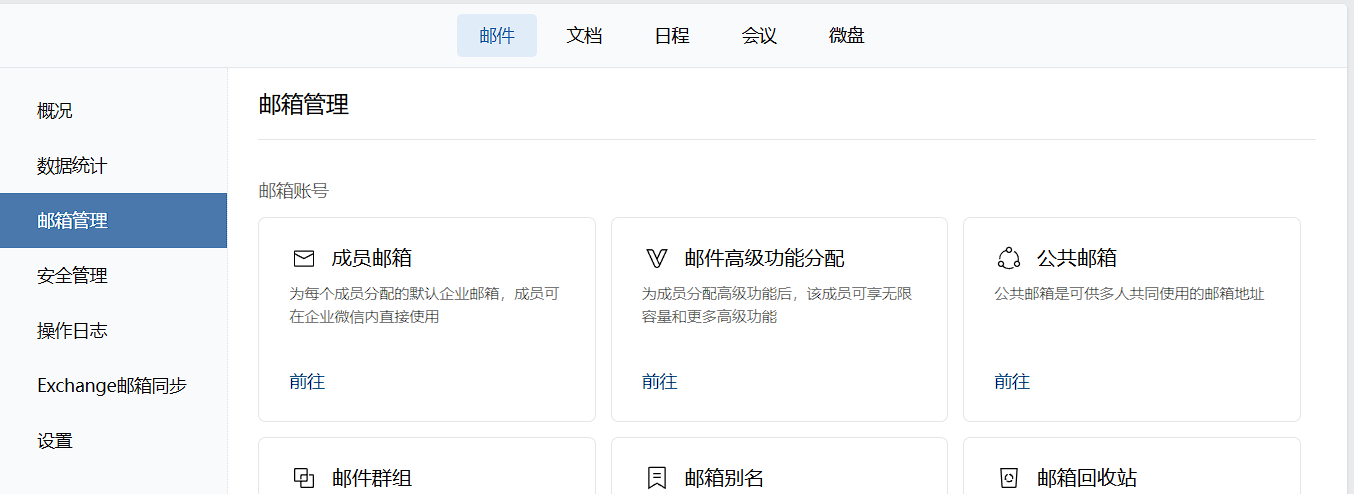Open the 日程 tab
Image resolution: width=1354 pixels, height=494 pixels.
pyautogui.click(x=672, y=36)
